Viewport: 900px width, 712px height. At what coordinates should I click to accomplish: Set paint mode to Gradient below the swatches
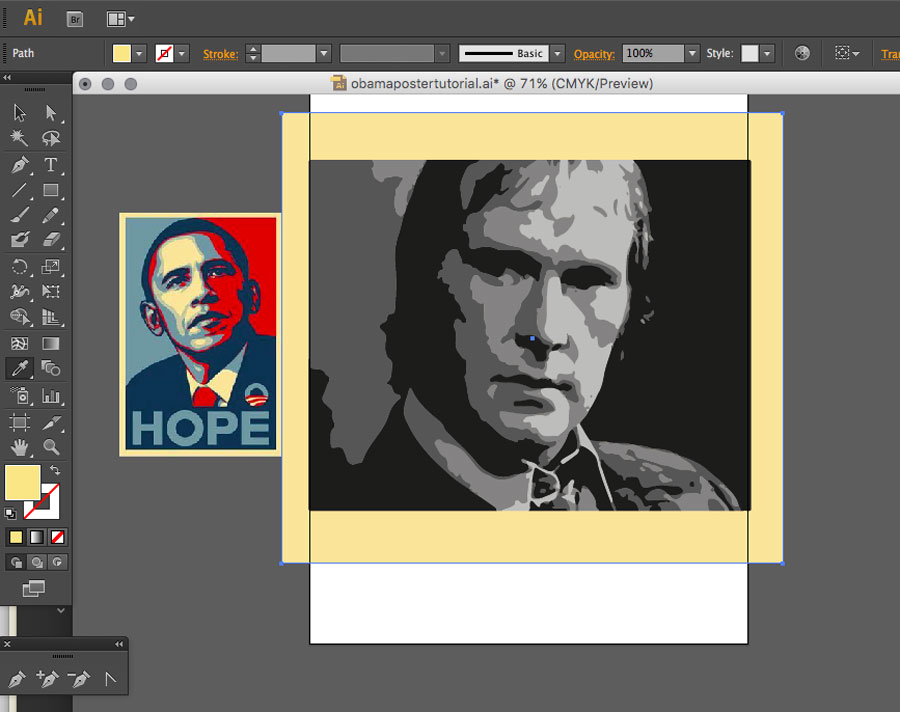36,537
